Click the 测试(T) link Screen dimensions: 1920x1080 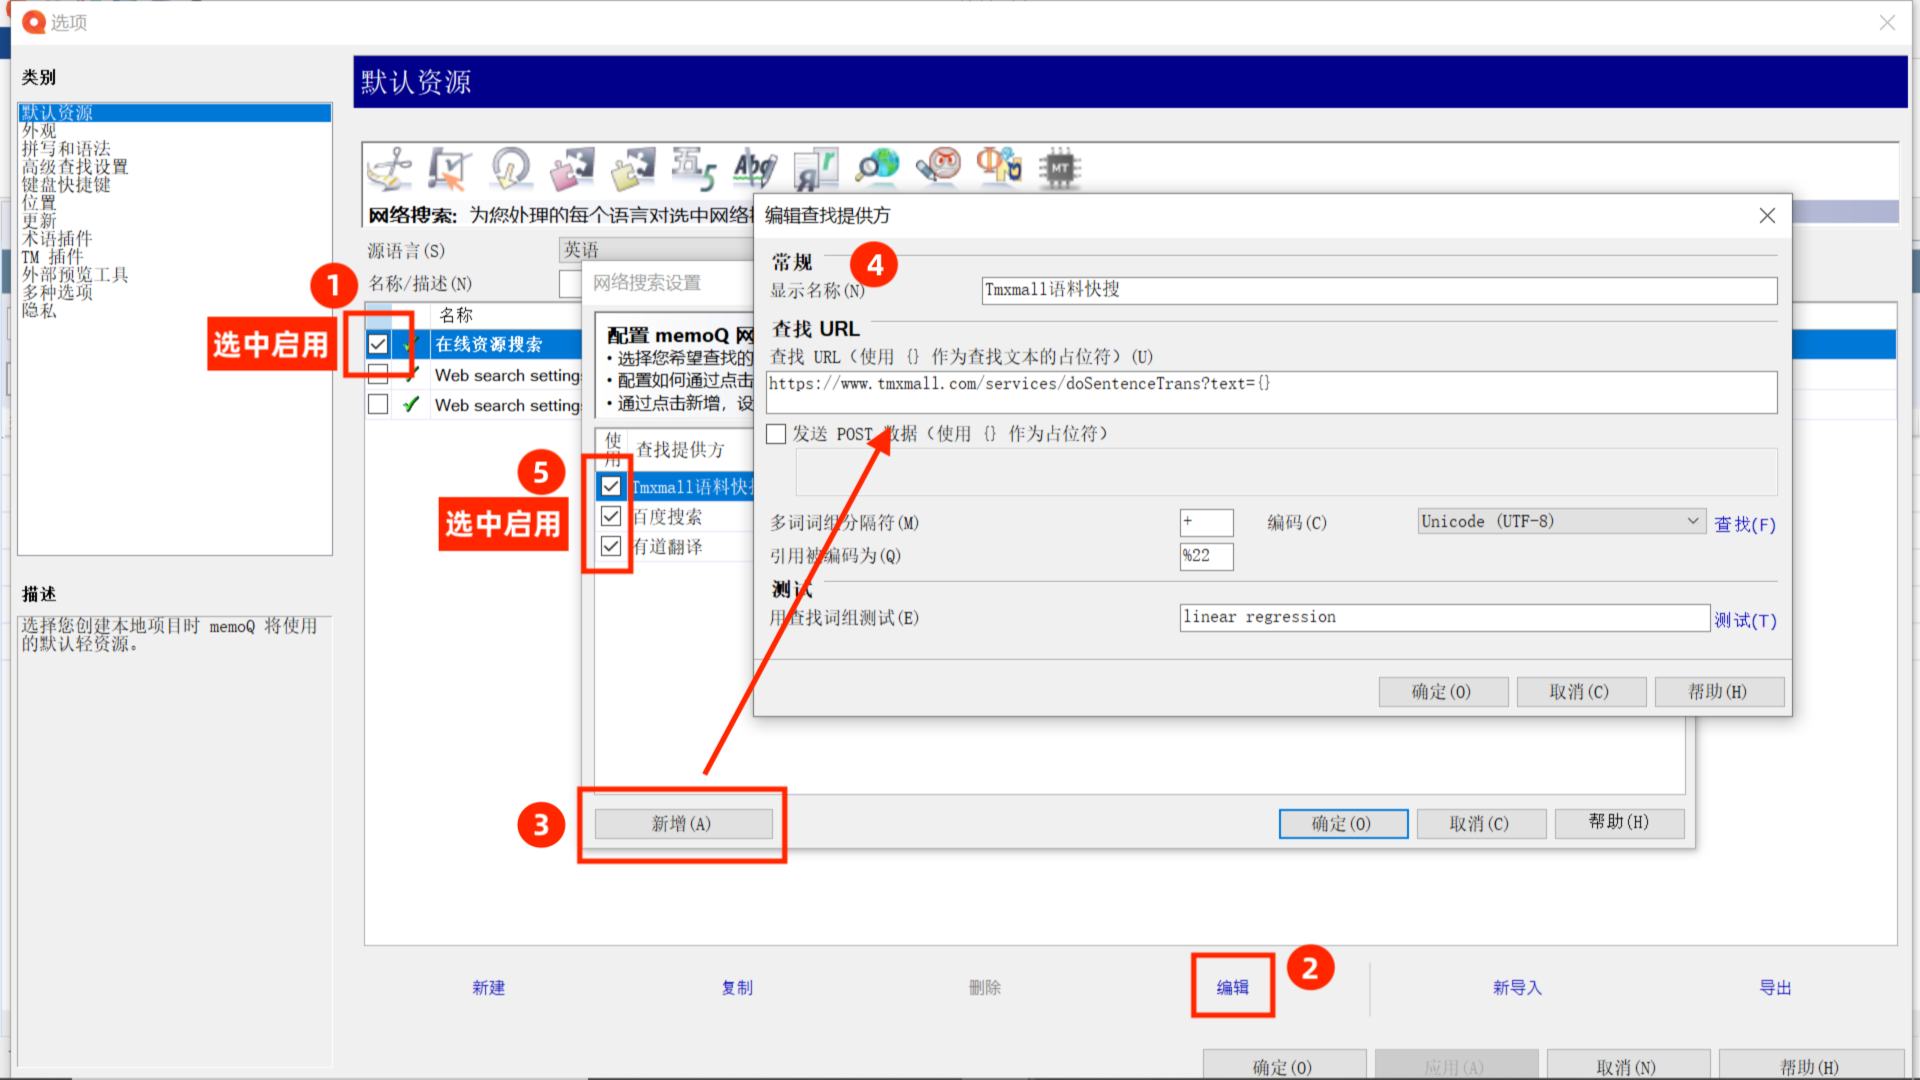(1745, 621)
